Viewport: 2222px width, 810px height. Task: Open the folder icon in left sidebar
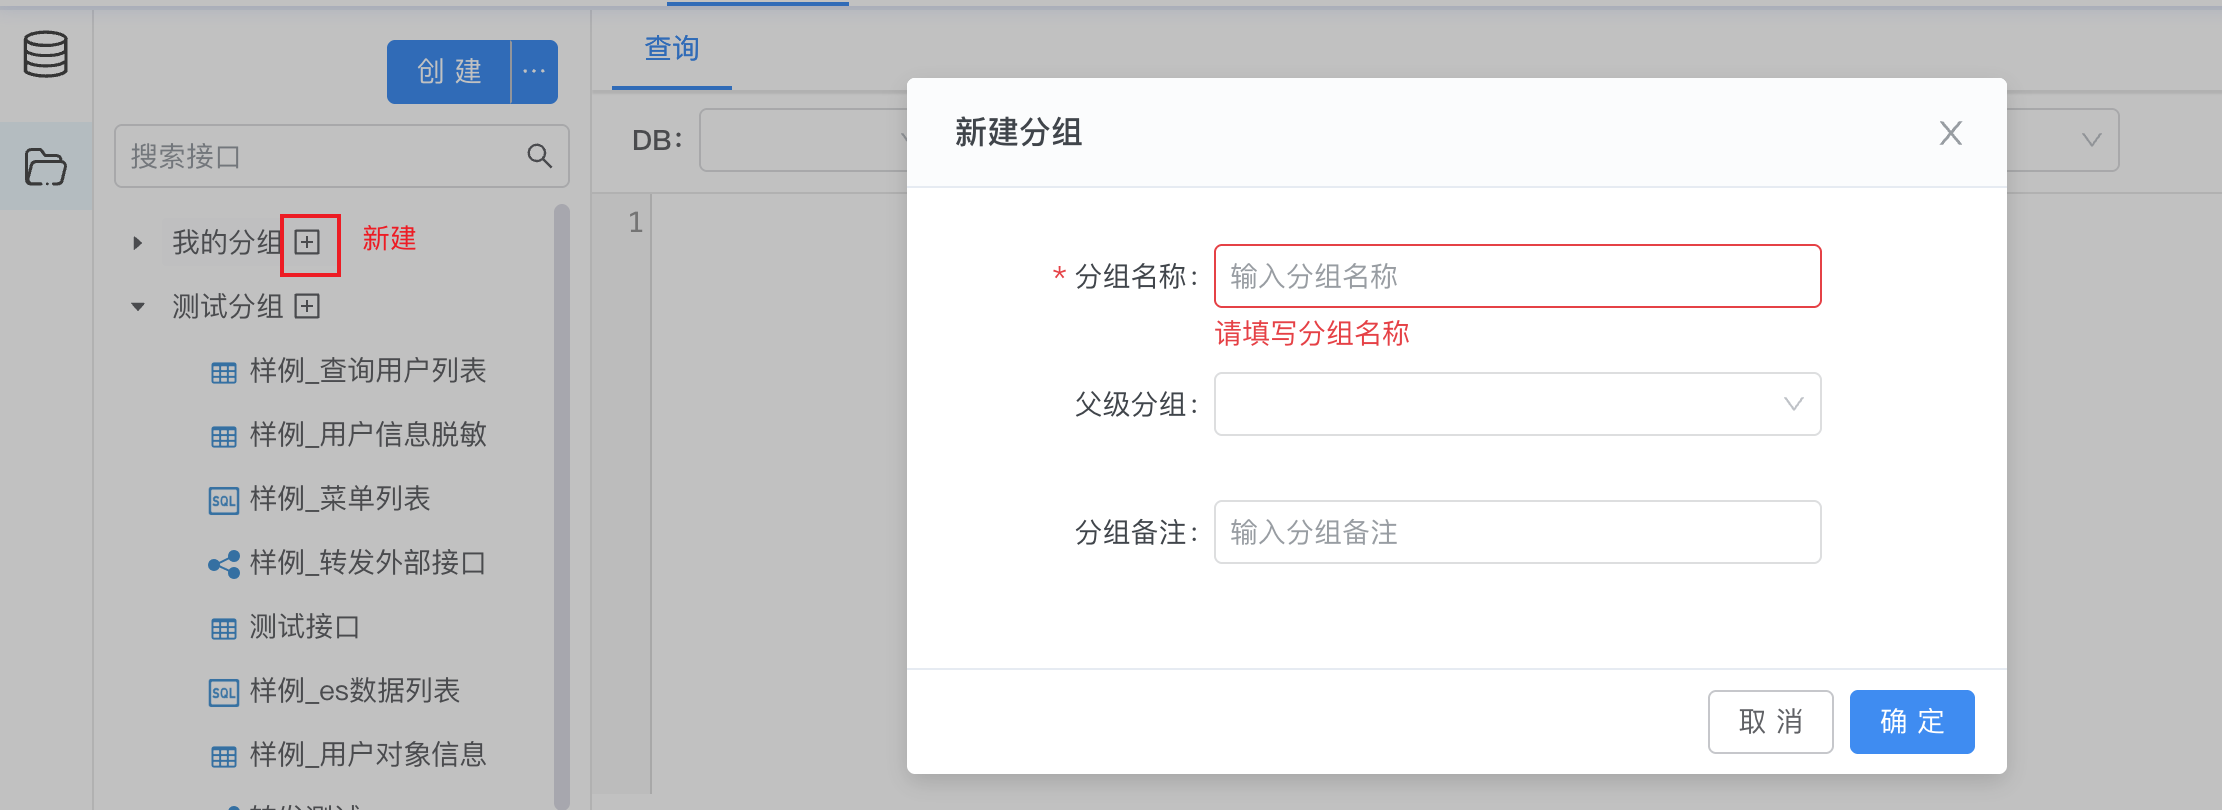pos(46,167)
